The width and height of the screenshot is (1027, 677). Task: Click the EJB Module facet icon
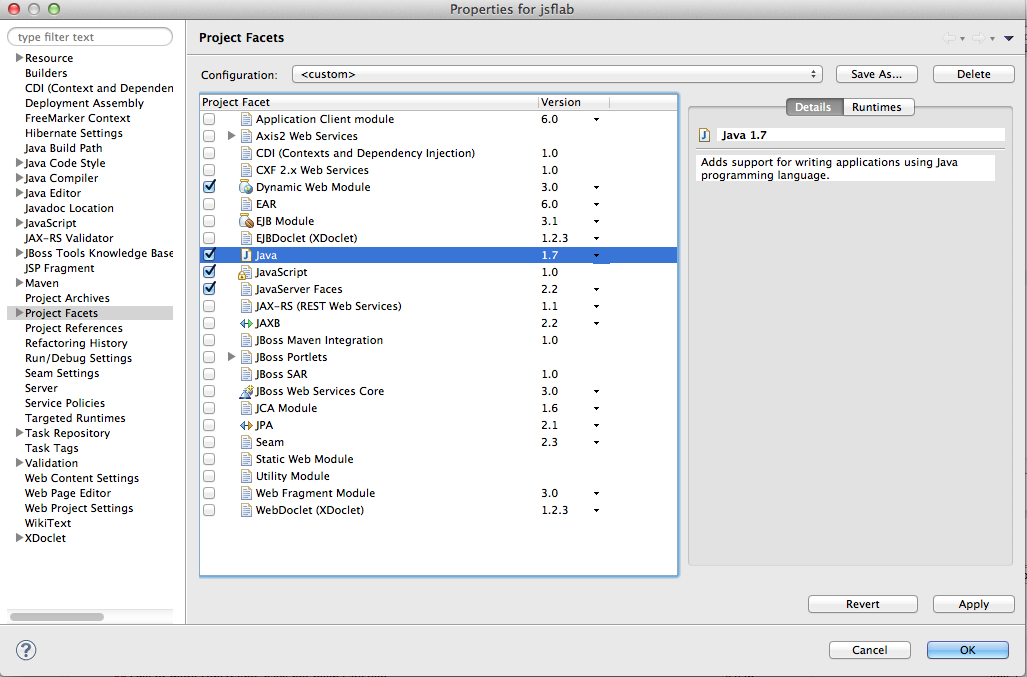pos(247,221)
